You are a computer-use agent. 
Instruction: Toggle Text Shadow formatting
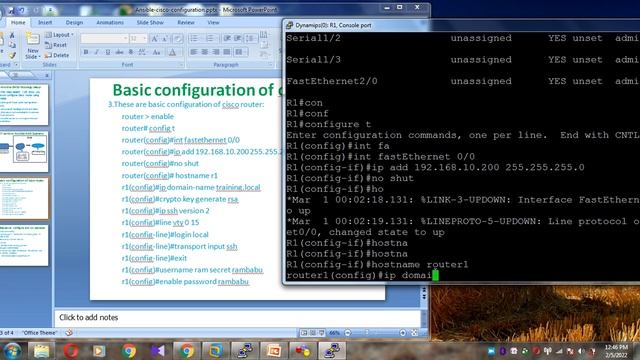click(131, 52)
